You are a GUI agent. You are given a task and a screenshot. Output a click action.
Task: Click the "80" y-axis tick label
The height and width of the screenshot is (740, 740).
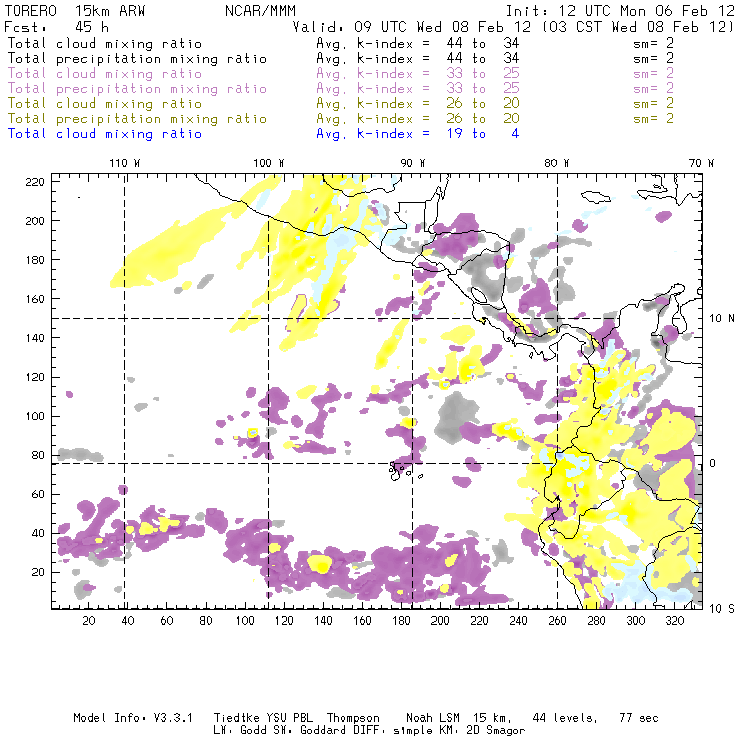(38, 455)
